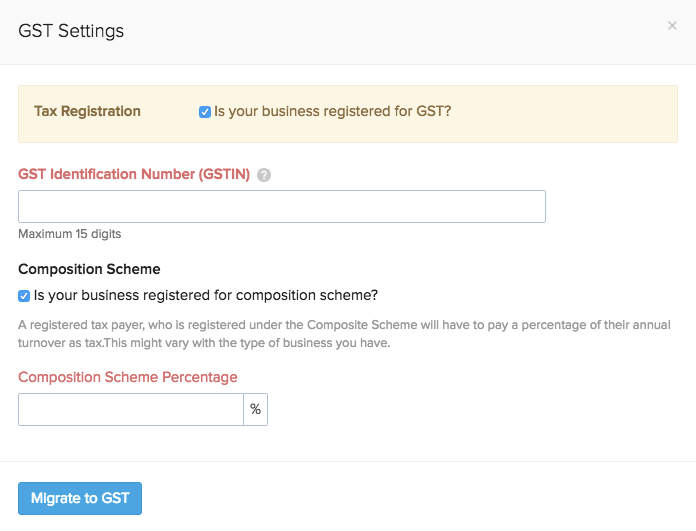Click the 'Is your business registered for GST?' label
This screenshot has height=531, width=696.
pyautogui.click(x=332, y=111)
